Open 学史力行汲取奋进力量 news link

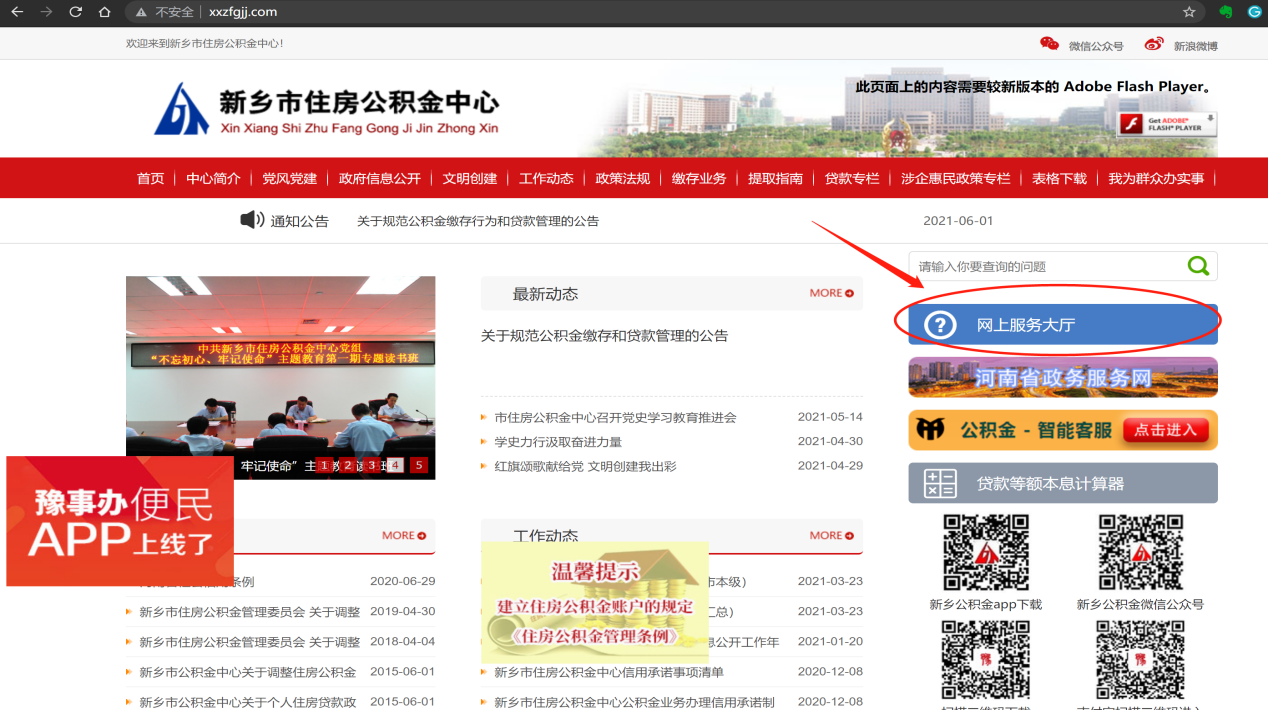point(558,441)
